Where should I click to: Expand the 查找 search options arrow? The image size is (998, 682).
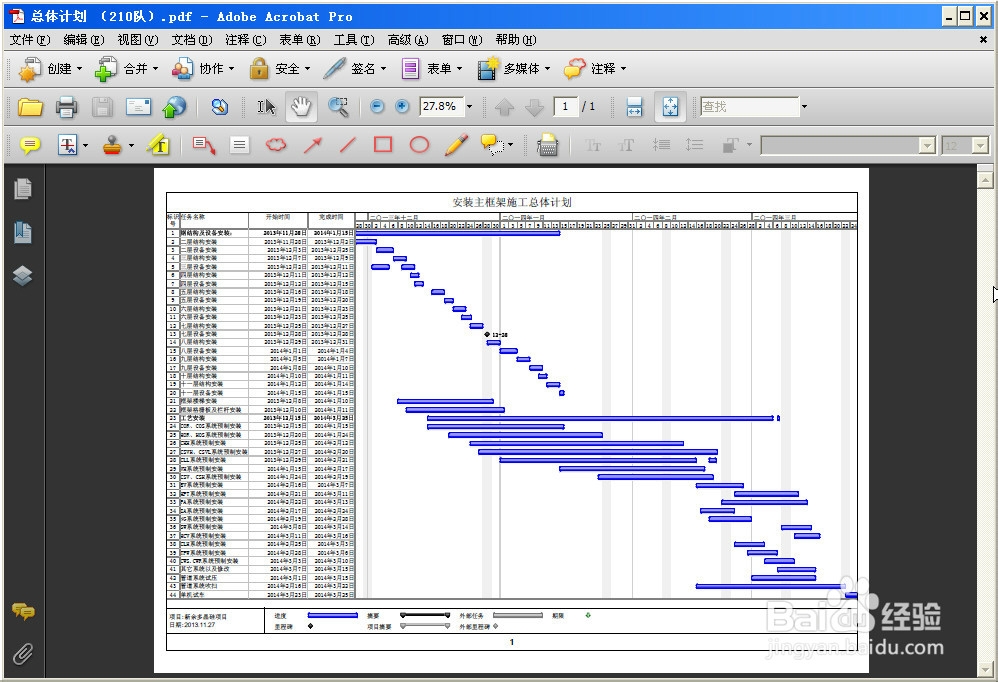[x=804, y=107]
